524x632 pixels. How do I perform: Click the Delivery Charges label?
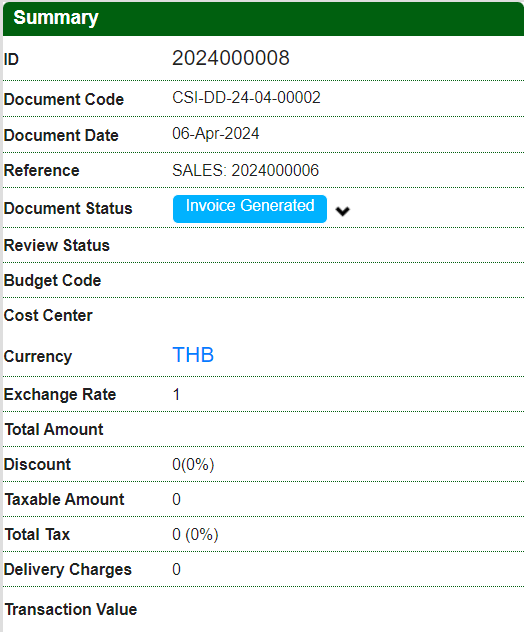coord(68,570)
